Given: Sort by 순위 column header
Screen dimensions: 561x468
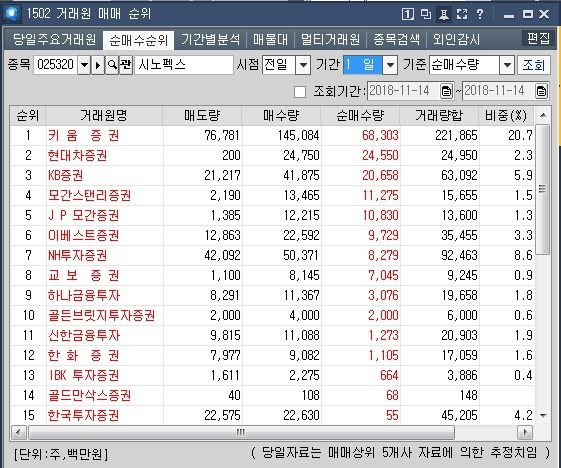Looking at the screenshot, I should (x=28, y=116).
